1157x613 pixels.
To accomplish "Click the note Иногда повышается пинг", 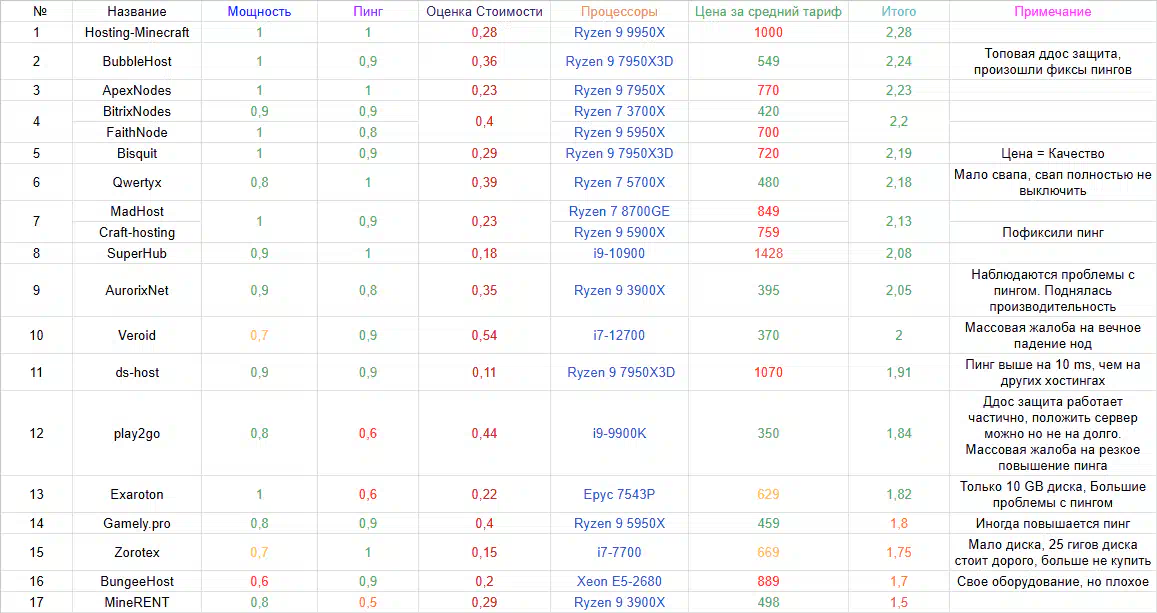I will pyautogui.click(x=1052, y=523).
